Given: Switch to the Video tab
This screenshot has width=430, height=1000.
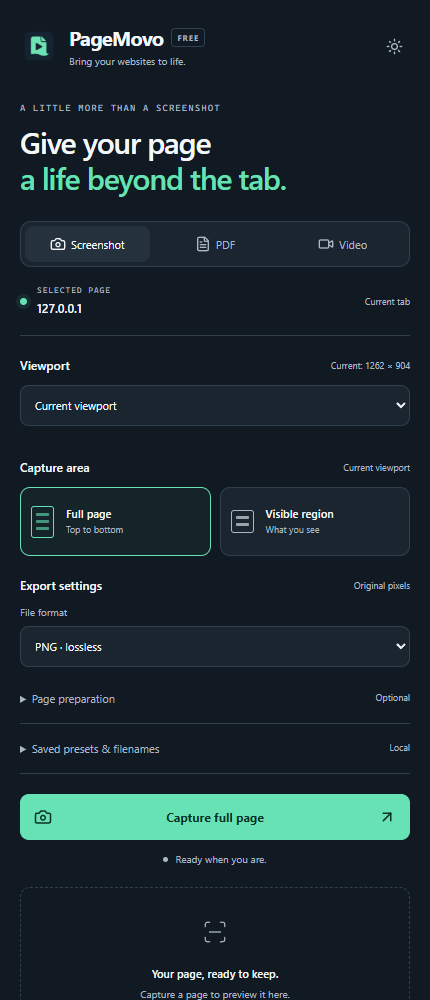Looking at the screenshot, I should 343,244.
